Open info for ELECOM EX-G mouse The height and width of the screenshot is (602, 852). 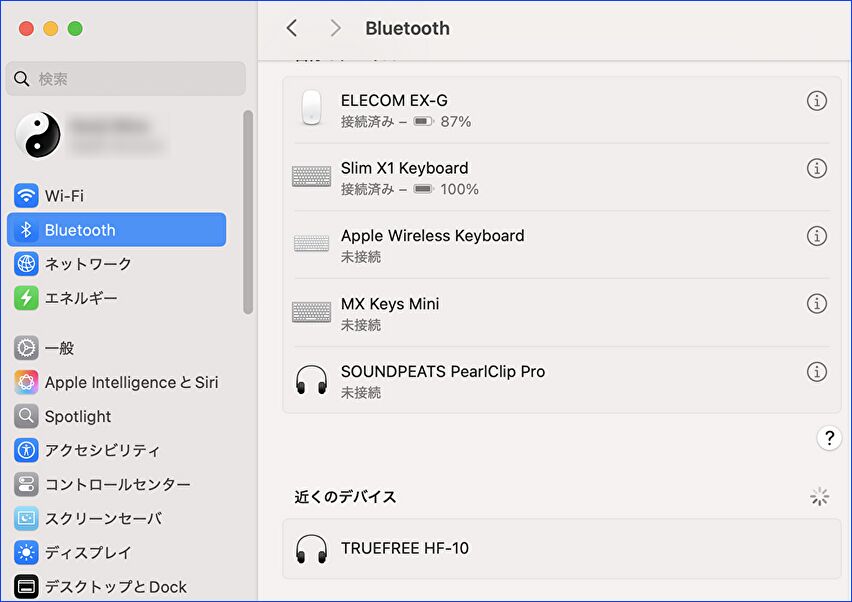[x=817, y=101]
